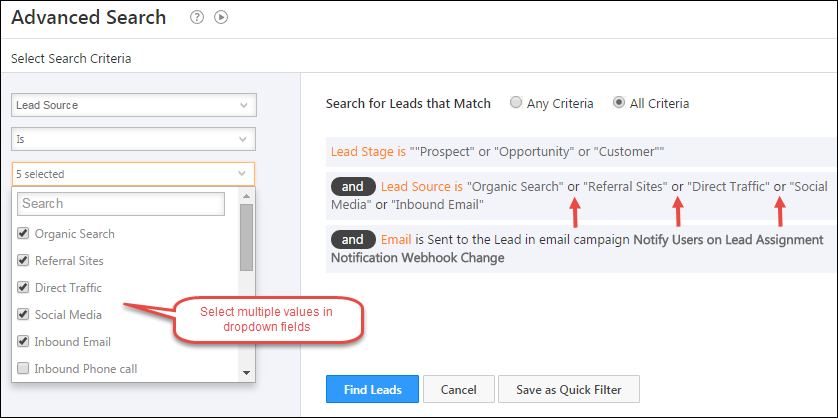The height and width of the screenshot is (418, 838).
Task: Collapse the '5 selected' values dropdown
Action: pyautogui.click(x=133, y=174)
